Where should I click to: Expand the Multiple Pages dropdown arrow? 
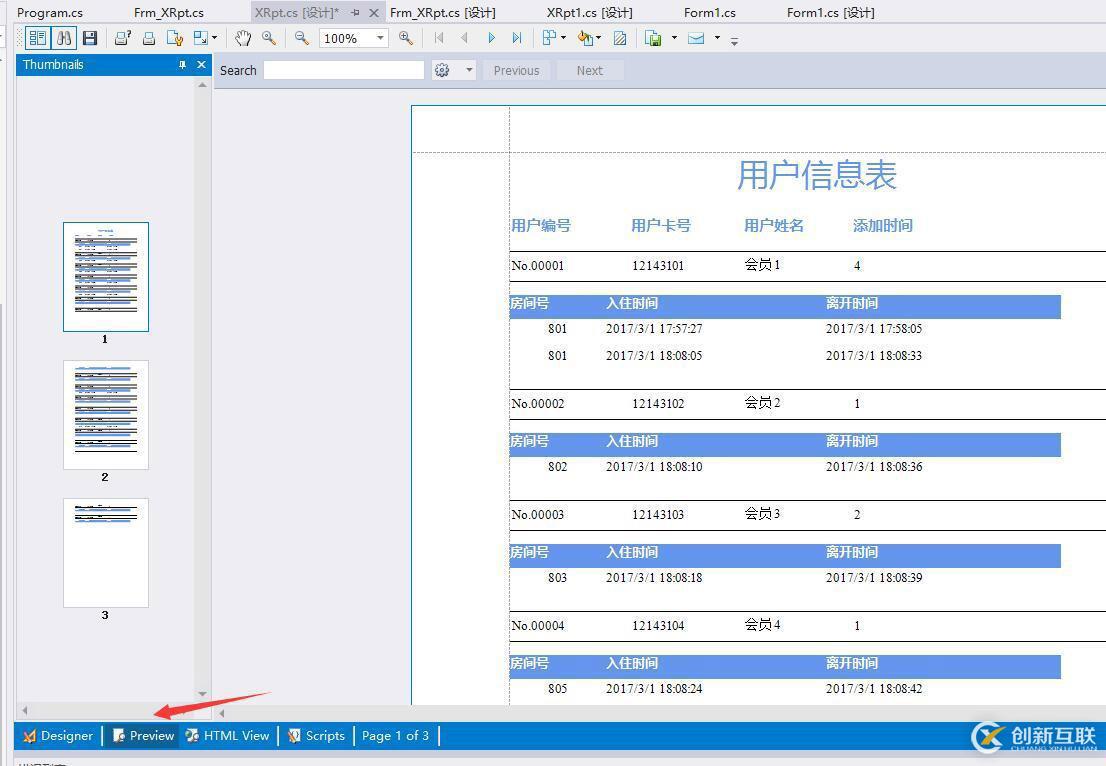pyautogui.click(x=563, y=38)
